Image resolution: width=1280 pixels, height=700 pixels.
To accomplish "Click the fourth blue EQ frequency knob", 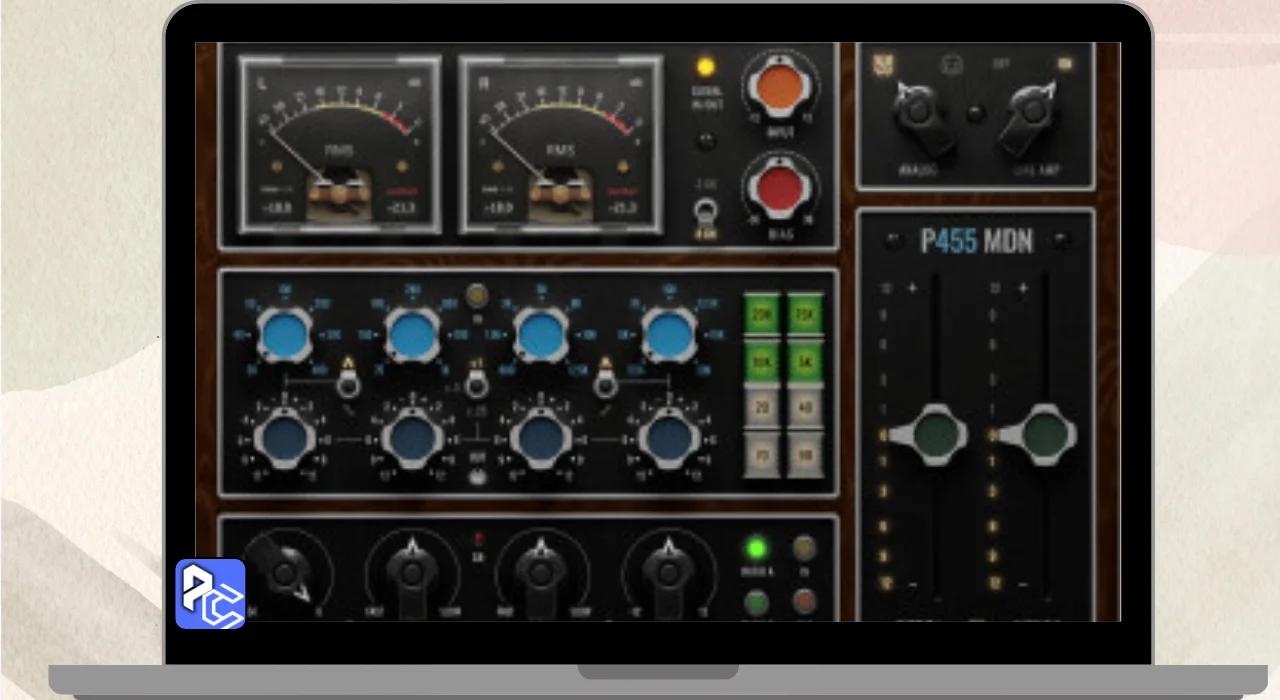I will 669,335.
